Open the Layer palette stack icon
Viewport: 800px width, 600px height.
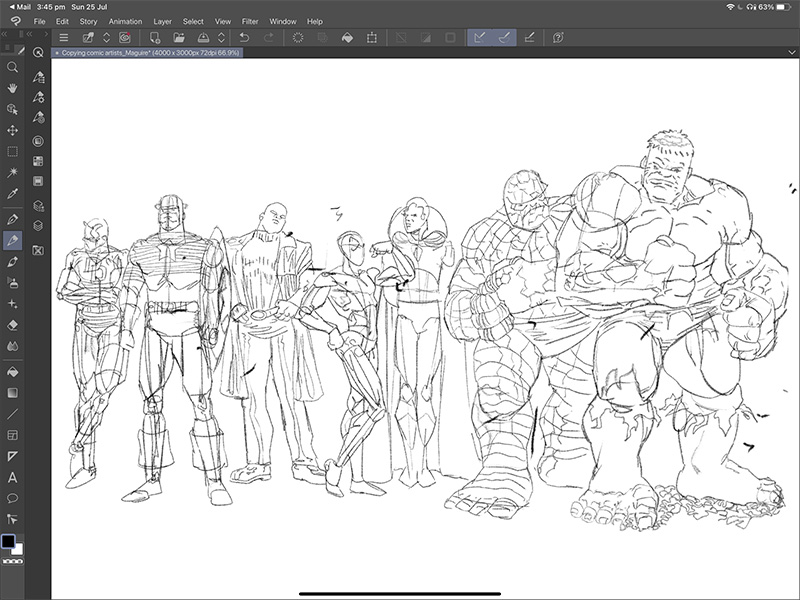(38, 226)
